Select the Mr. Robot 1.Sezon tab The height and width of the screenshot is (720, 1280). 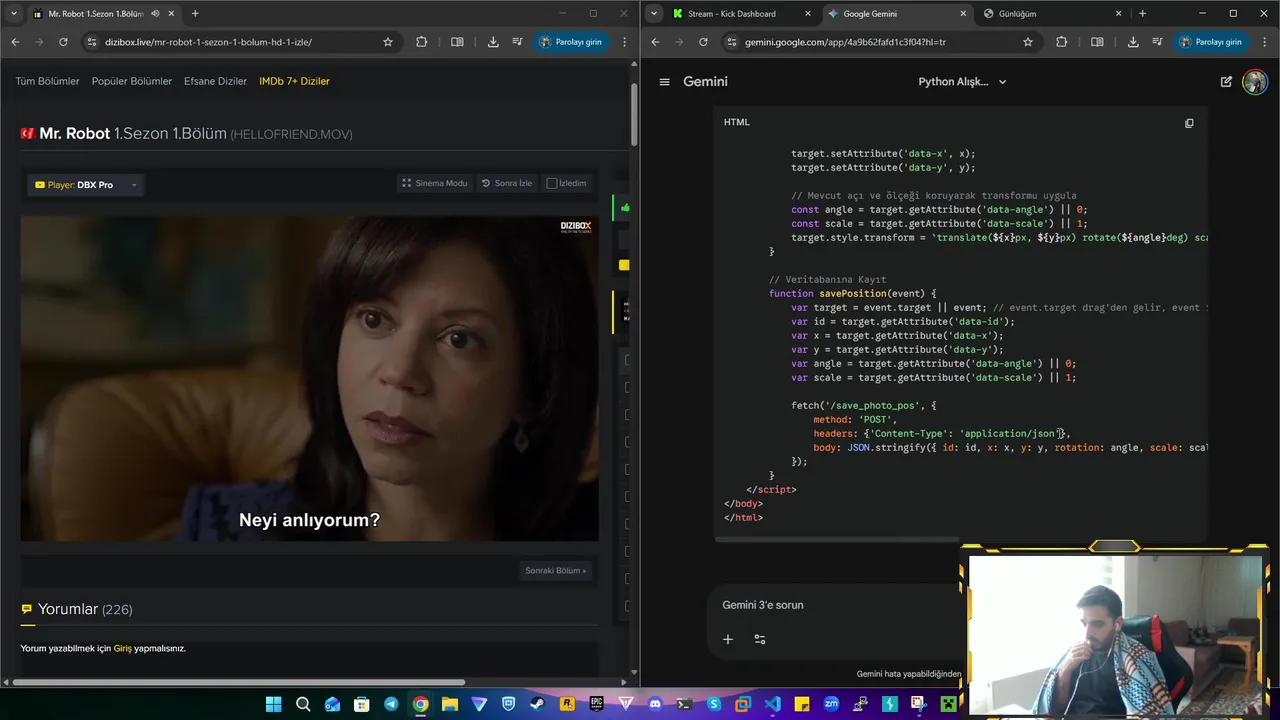click(104, 14)
